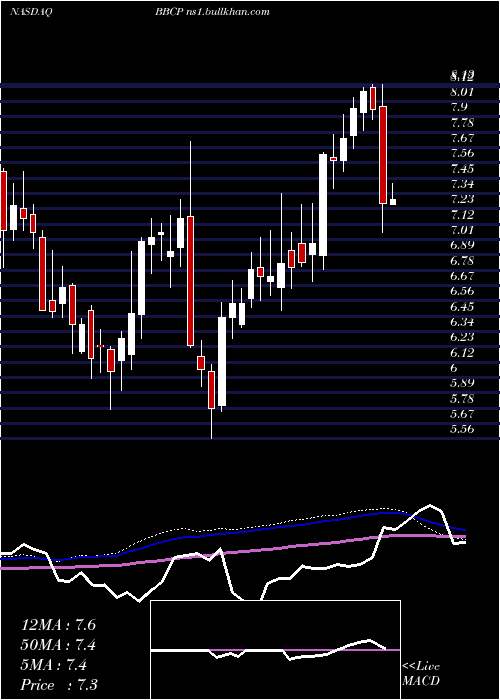Screen dimensions: 500x700
Task: Click the 6.45 price axis label
Action: point(462,307)
